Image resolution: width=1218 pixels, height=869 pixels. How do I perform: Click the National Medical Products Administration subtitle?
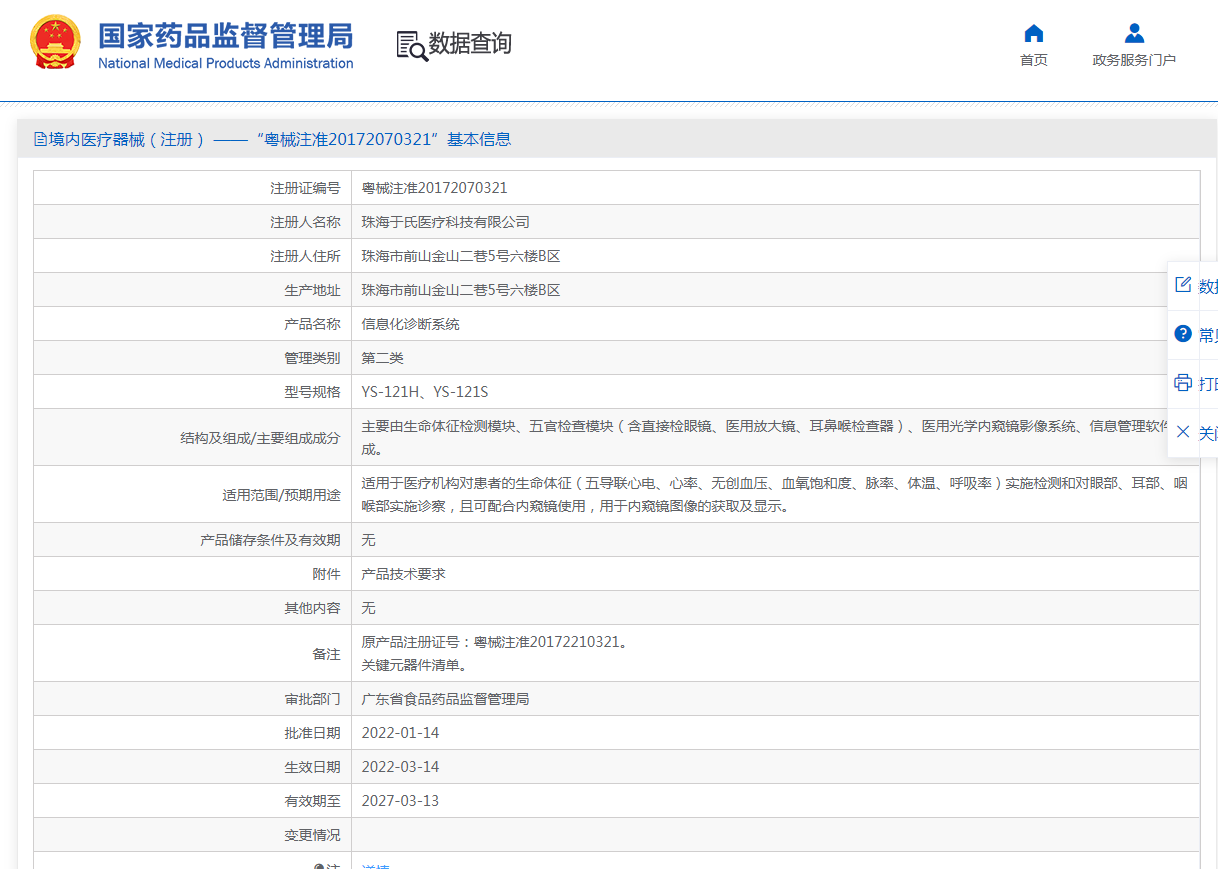225,63
